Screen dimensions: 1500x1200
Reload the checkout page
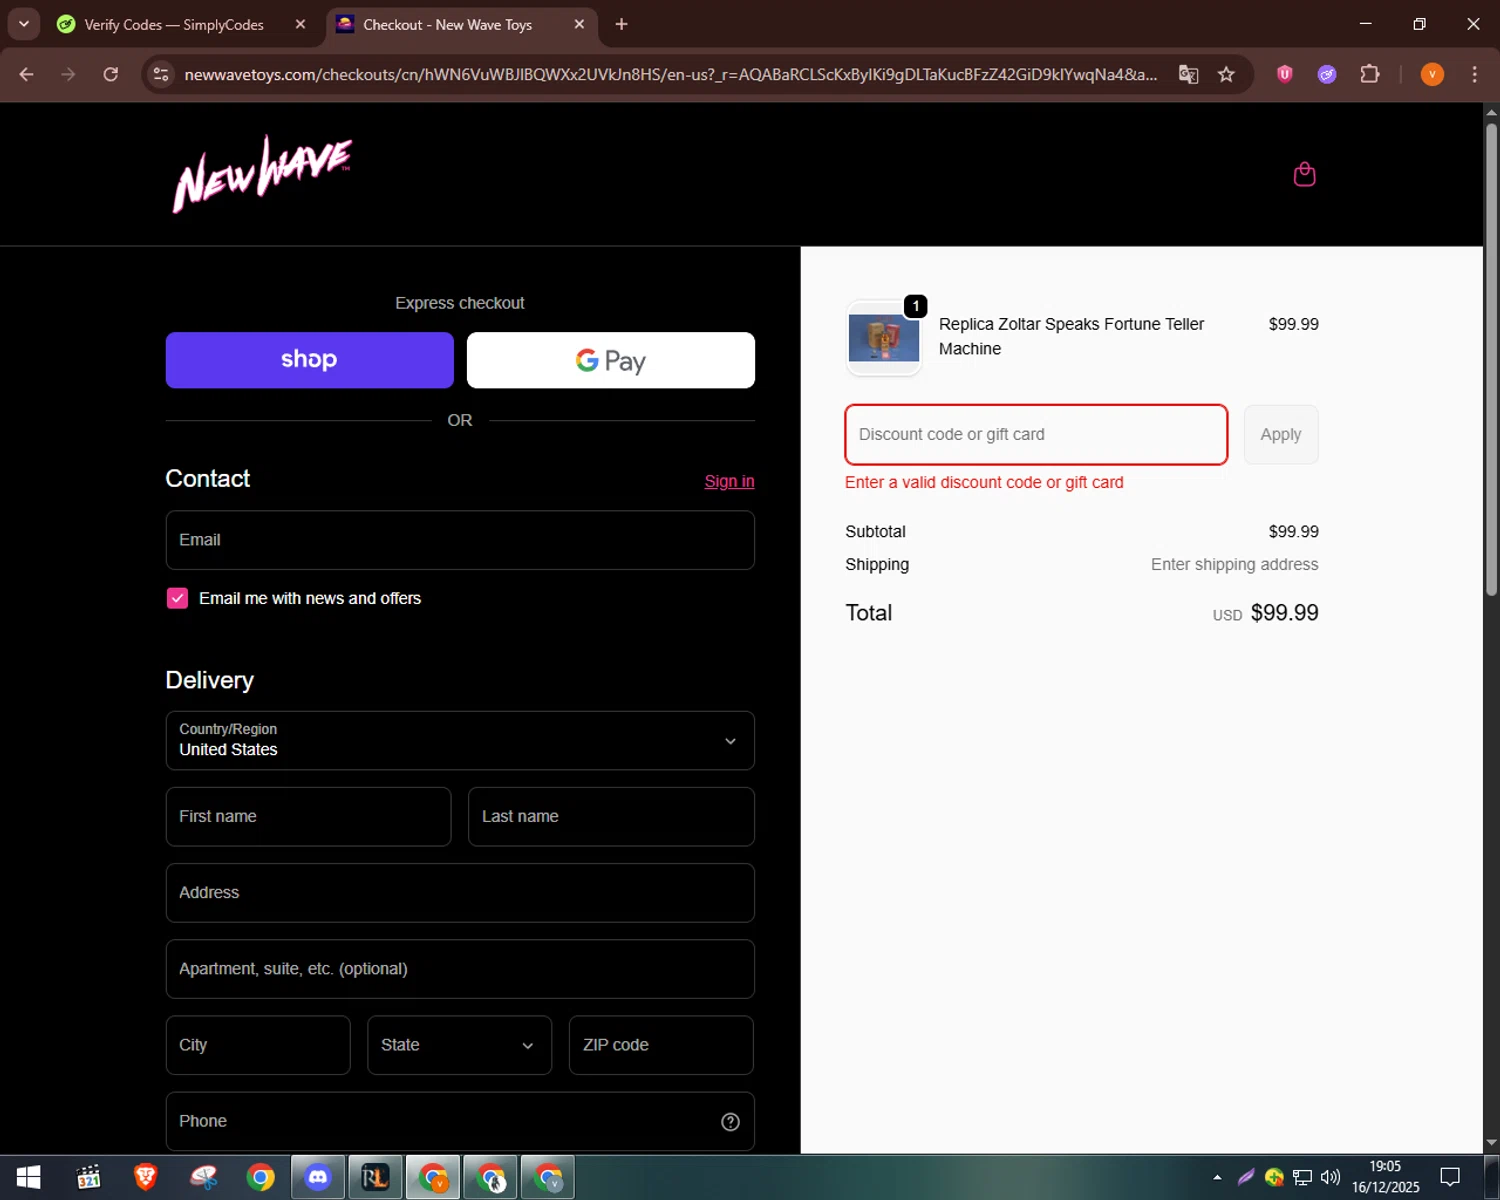pos(110,74)
